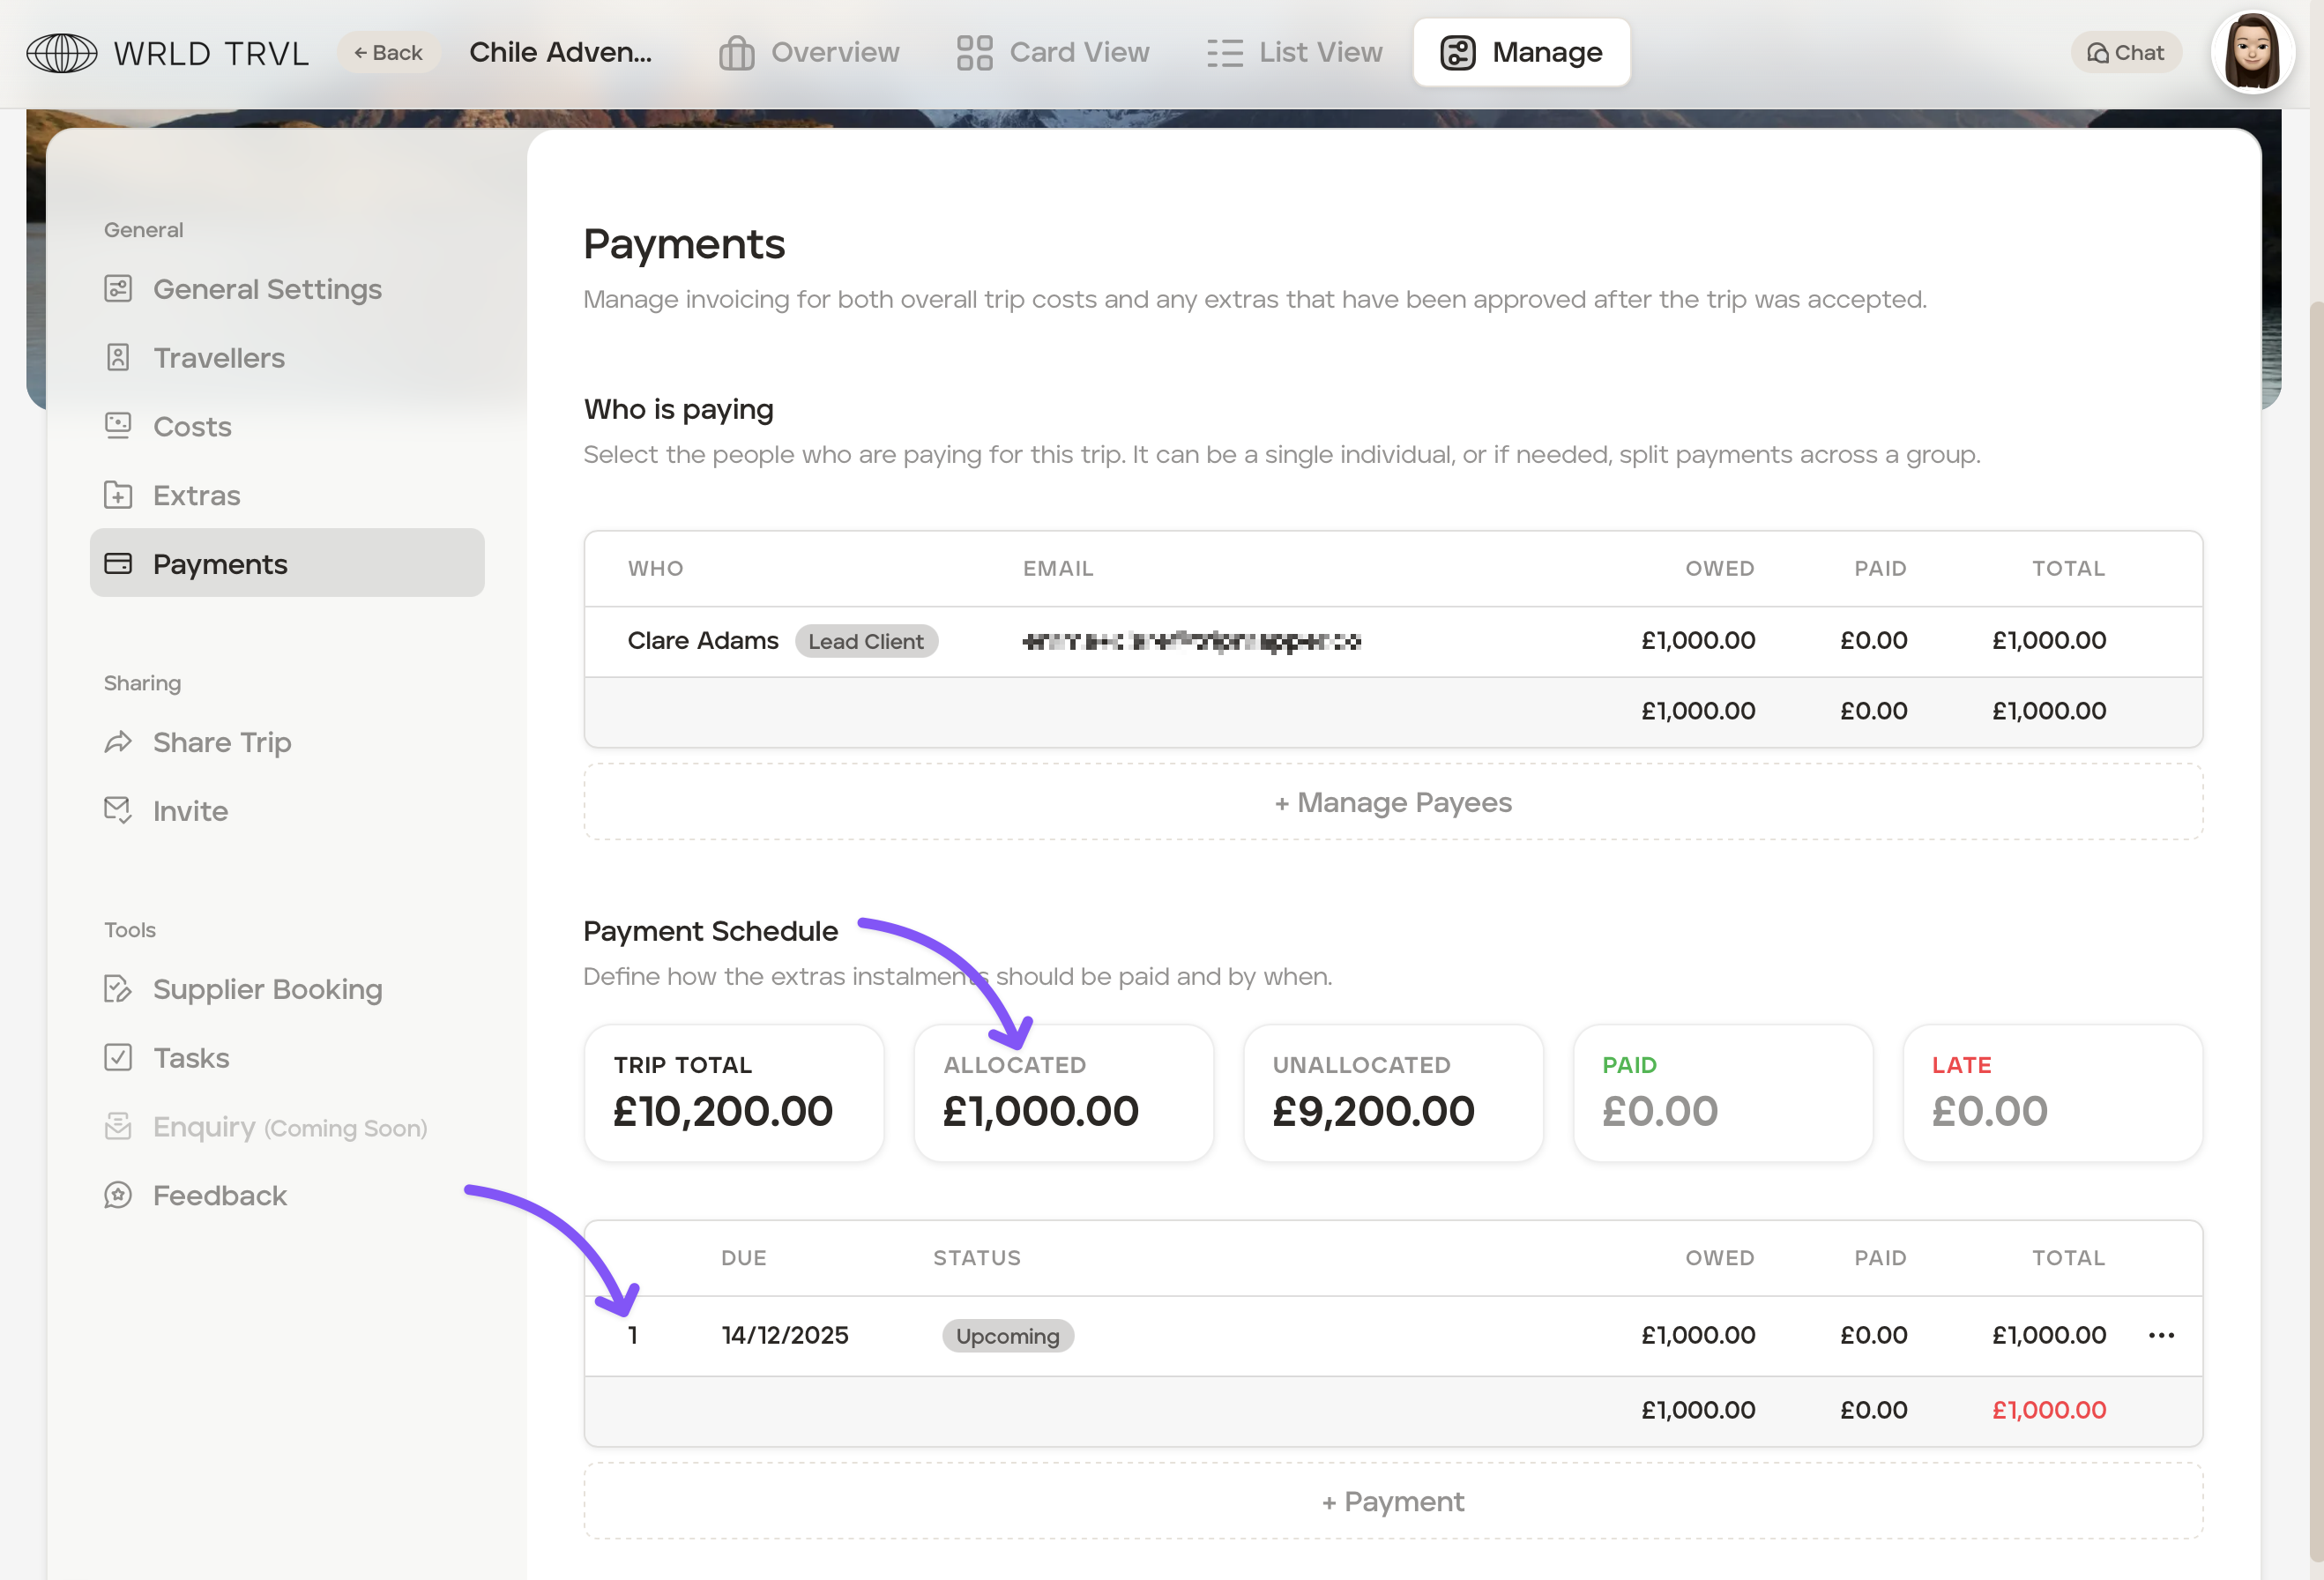
Task: Open General Settings from the sidebar icon
Action: pos(118,289)
